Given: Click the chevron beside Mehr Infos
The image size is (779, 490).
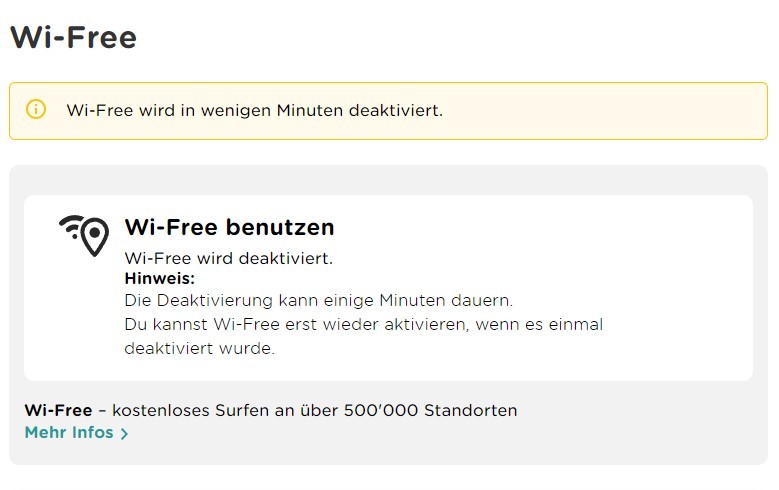Looking at the screenshot, I should (124, 434).
